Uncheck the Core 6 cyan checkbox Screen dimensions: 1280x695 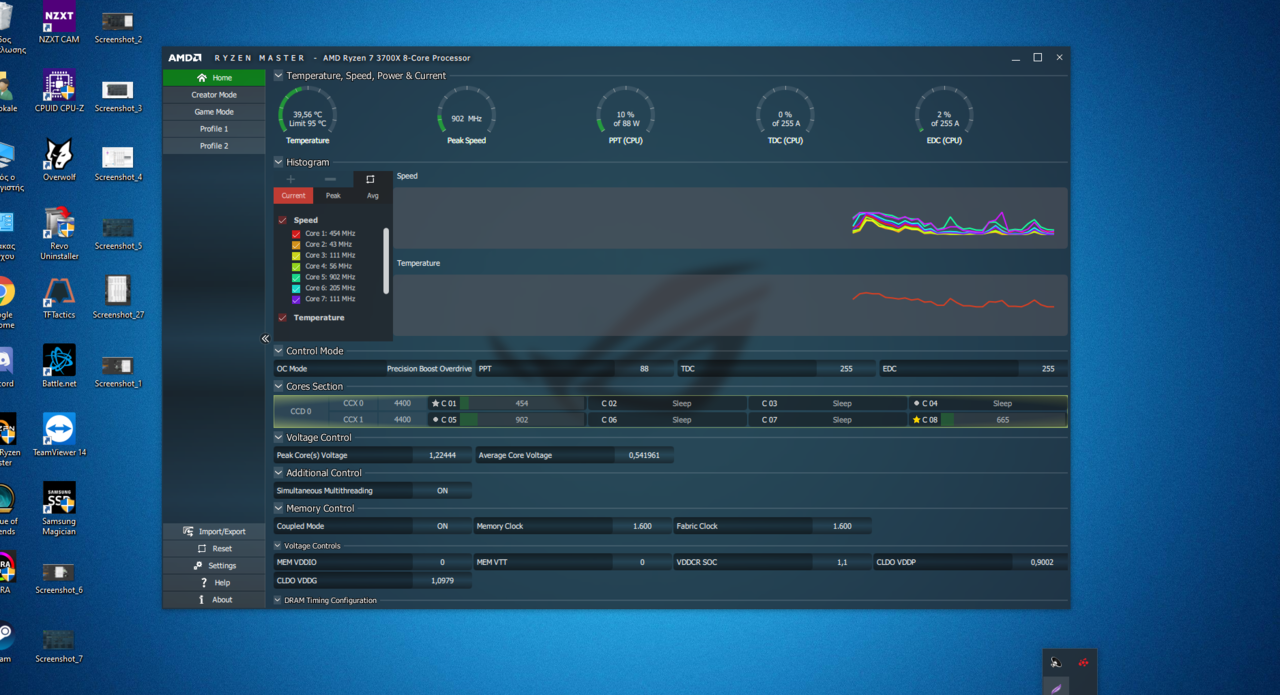pyautogui.click(x=296, y=288)
